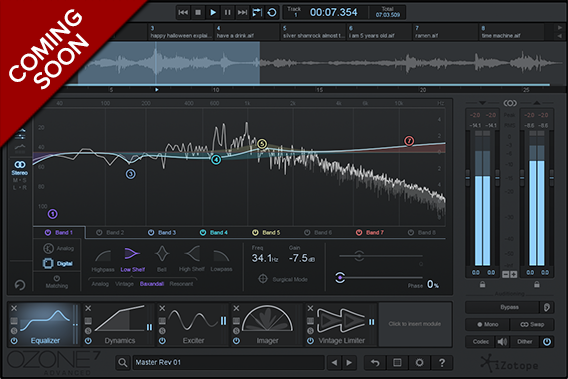The height and width of the screenshot is (379, 568).
Task: Click the Play button in transport
Action: [213, 13]
